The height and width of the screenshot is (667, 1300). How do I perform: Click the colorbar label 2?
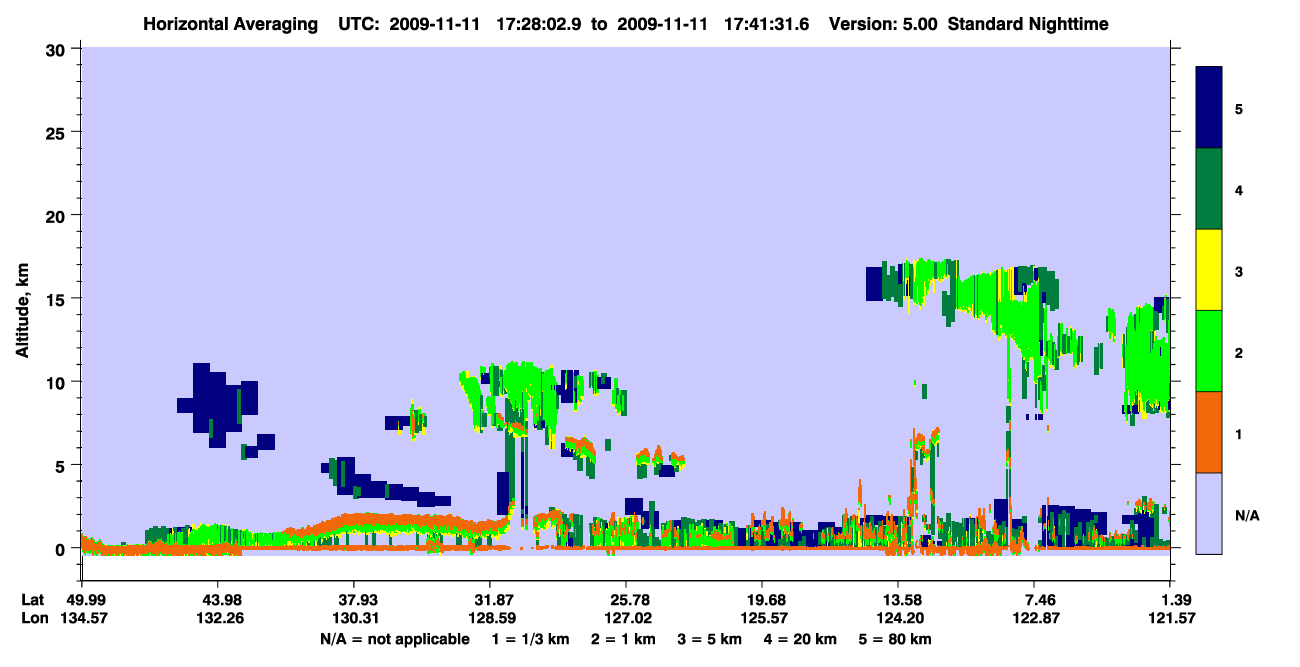click(x=1239, y=352)
